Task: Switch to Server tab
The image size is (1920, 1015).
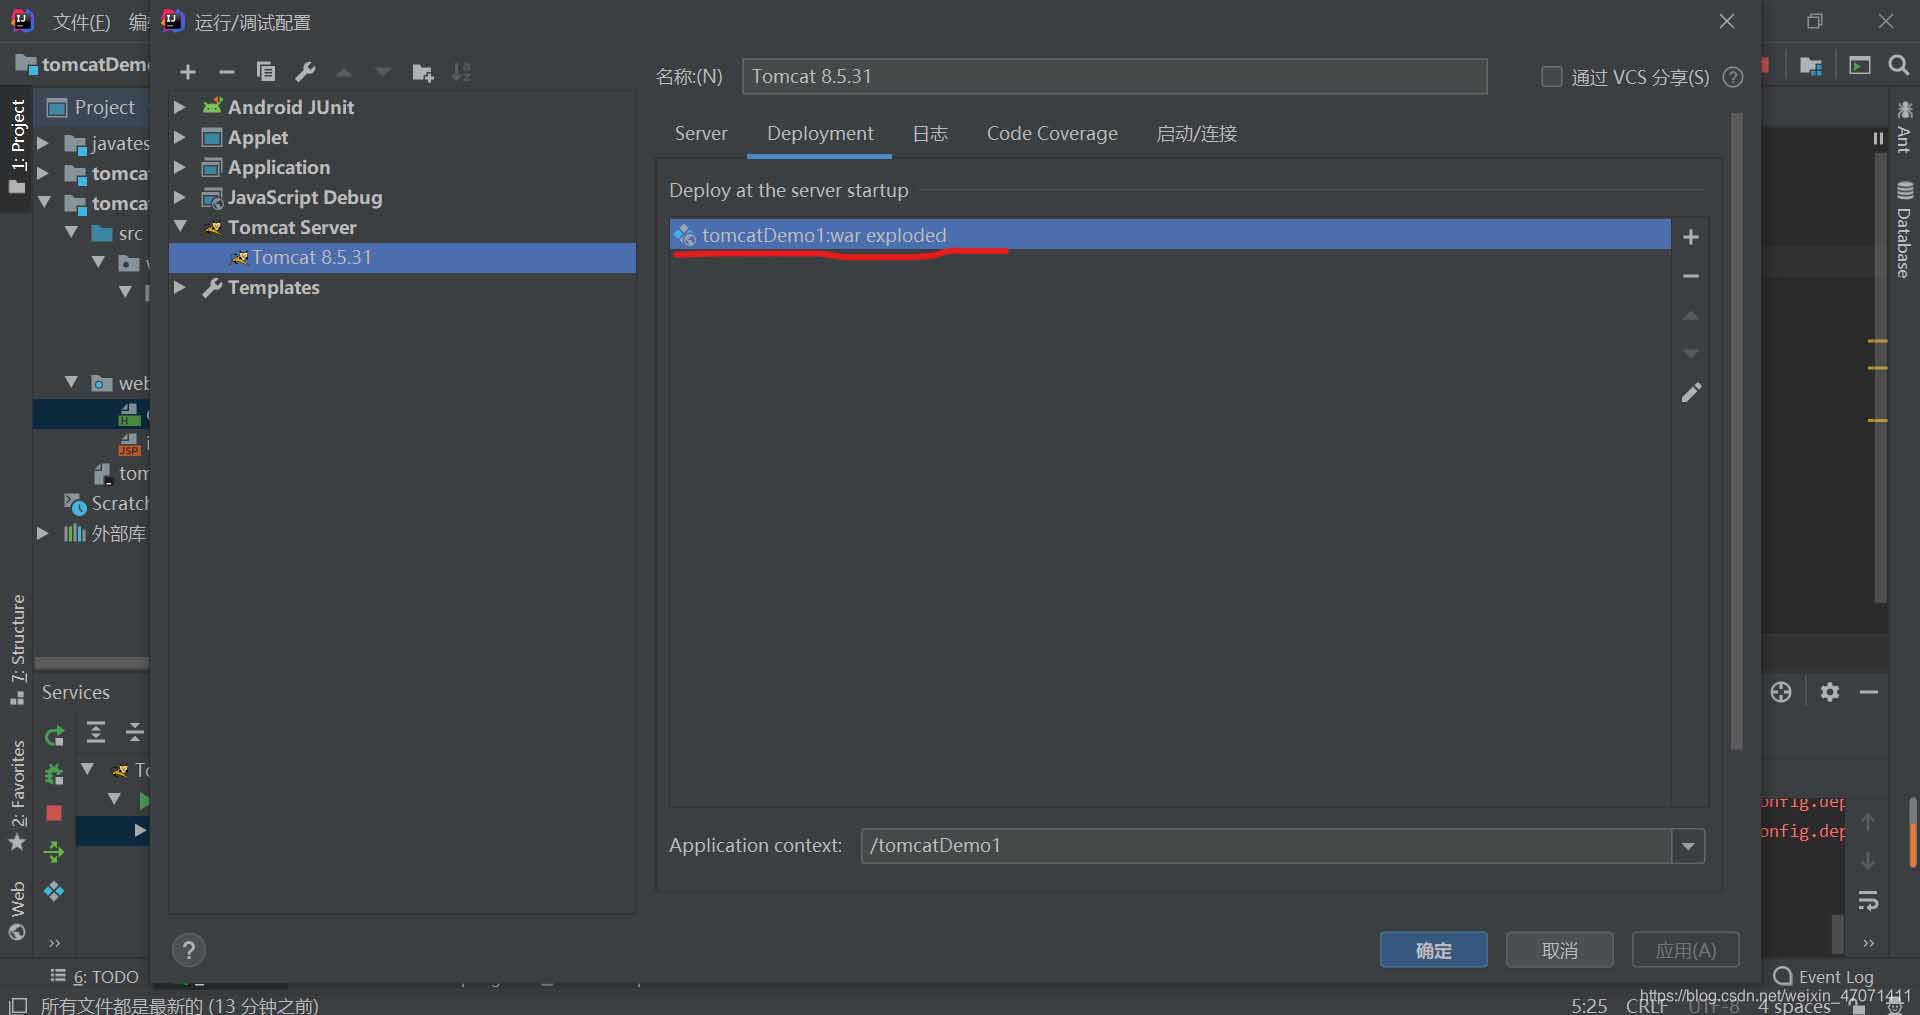Action: (701, 134)
